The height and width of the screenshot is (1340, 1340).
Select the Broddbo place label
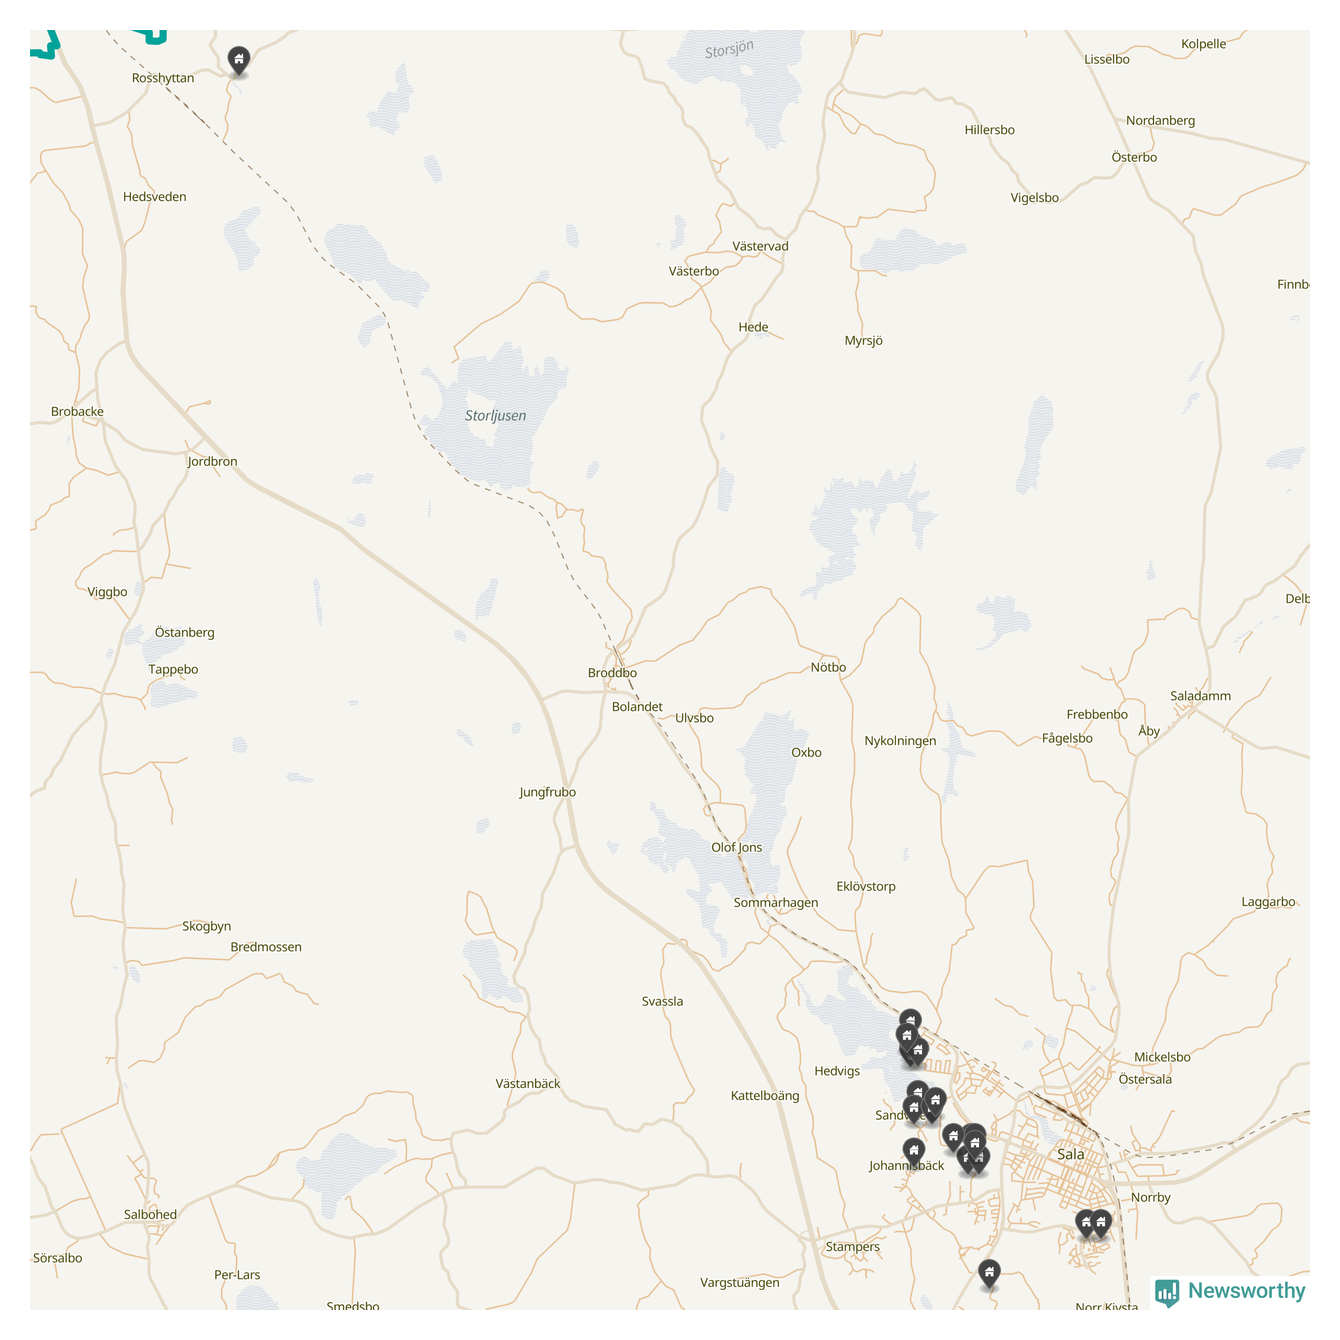[x=612, y=673]
